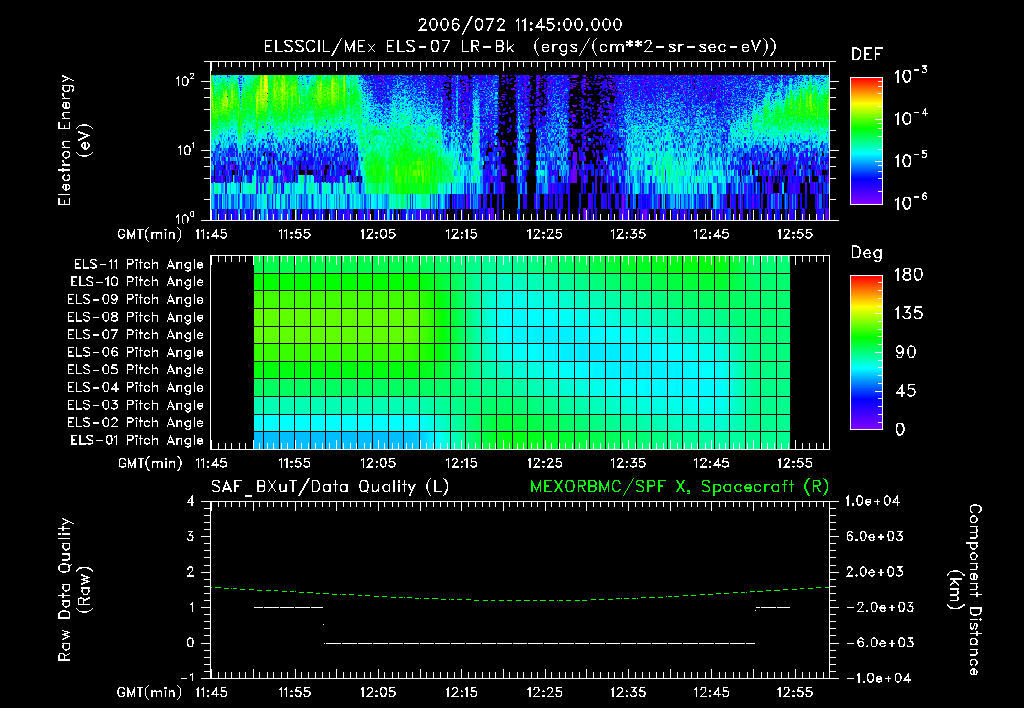The height and width of the screenshot is (708, 1024).
Task: Click the 10^-4 tick on DEF colorbar
Action: [x=910, y=118]
